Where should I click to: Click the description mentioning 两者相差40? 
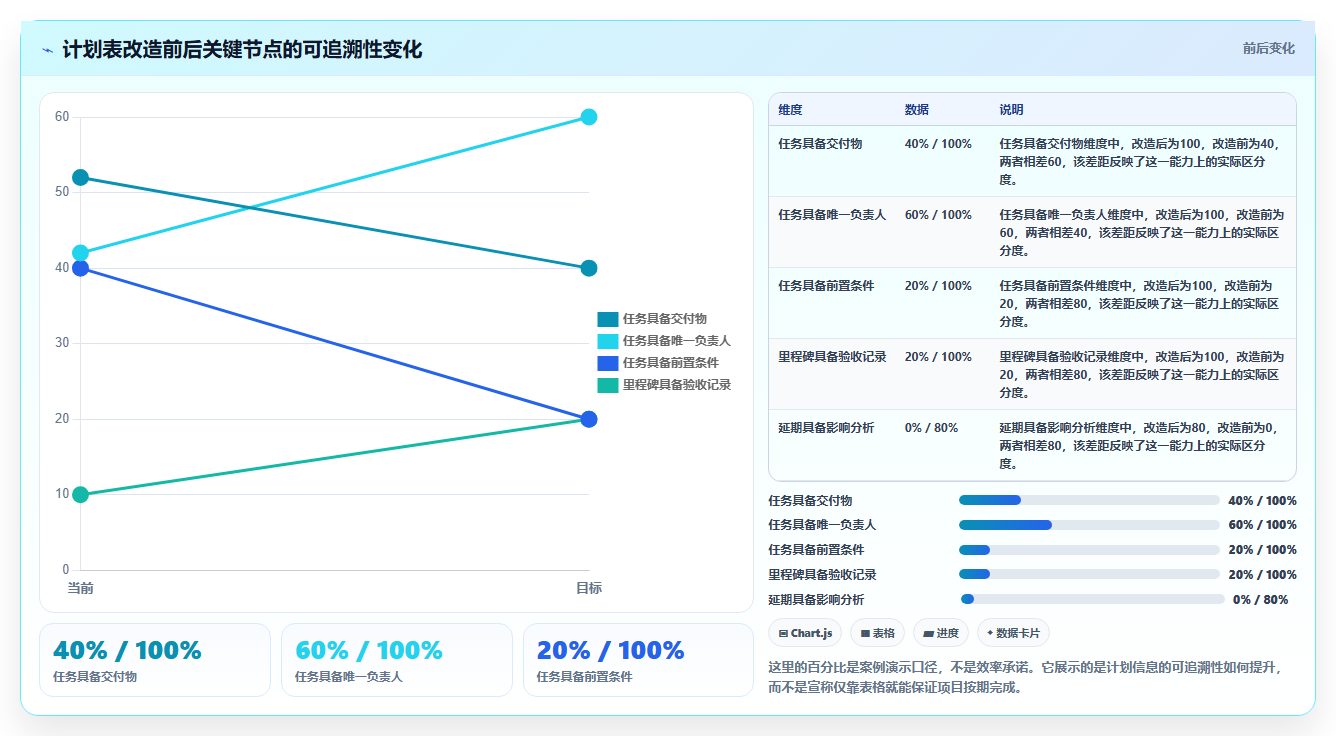pyautogui.click(x=1141, y=233)
